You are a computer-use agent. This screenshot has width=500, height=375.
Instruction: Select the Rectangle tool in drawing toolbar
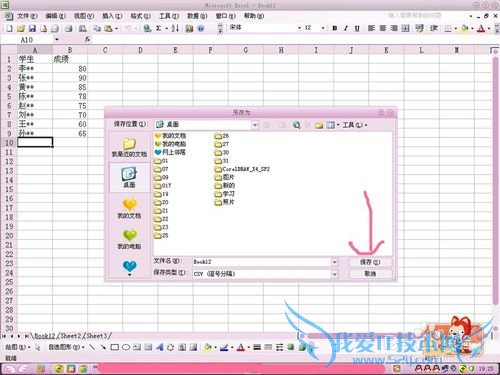tap(115, 347)
